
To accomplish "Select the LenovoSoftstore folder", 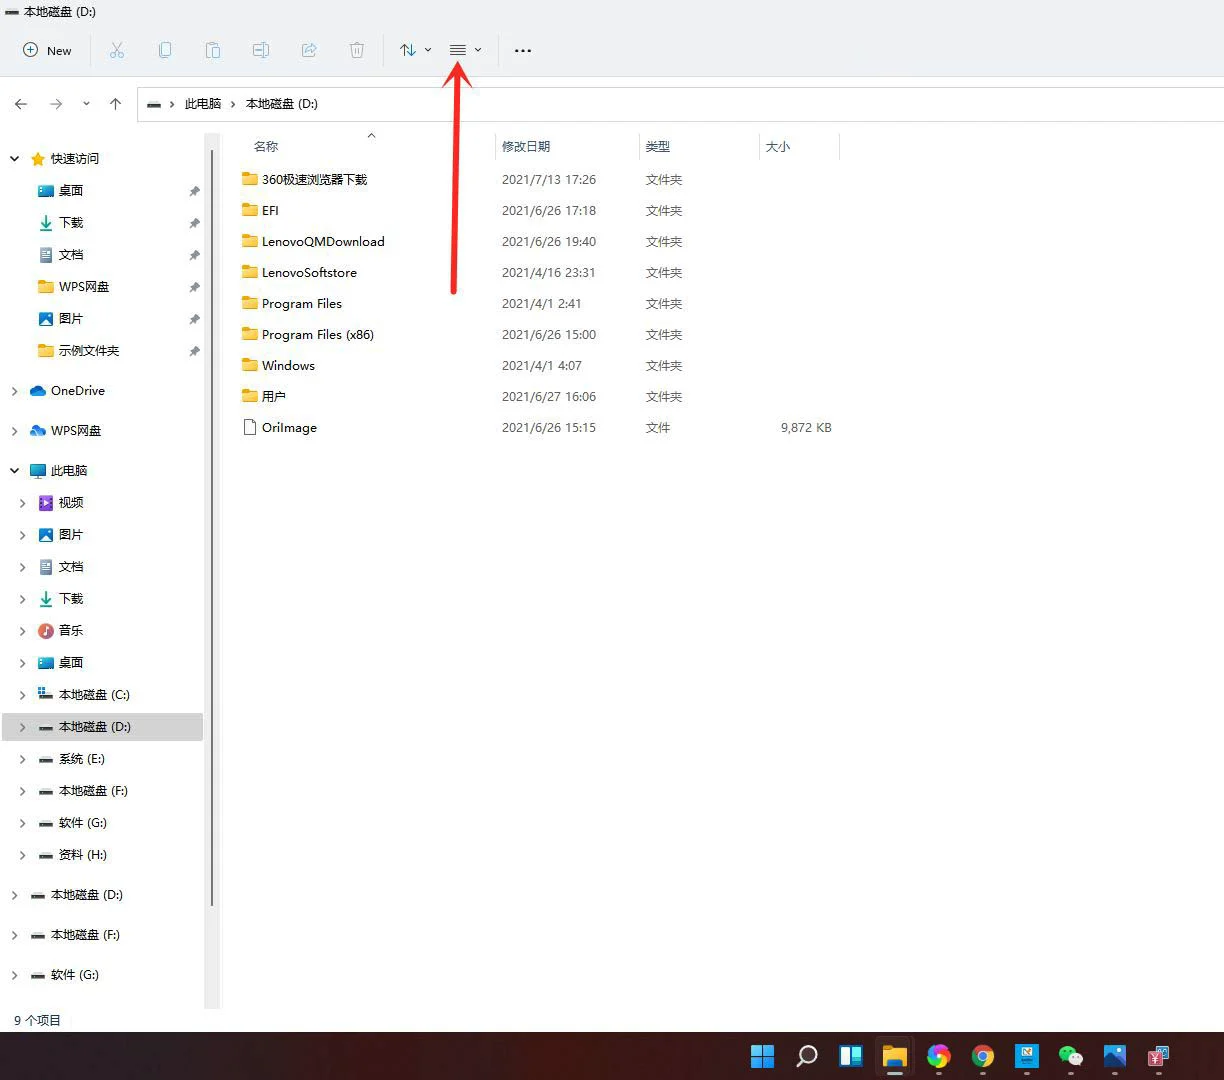I will coord(299,273).
